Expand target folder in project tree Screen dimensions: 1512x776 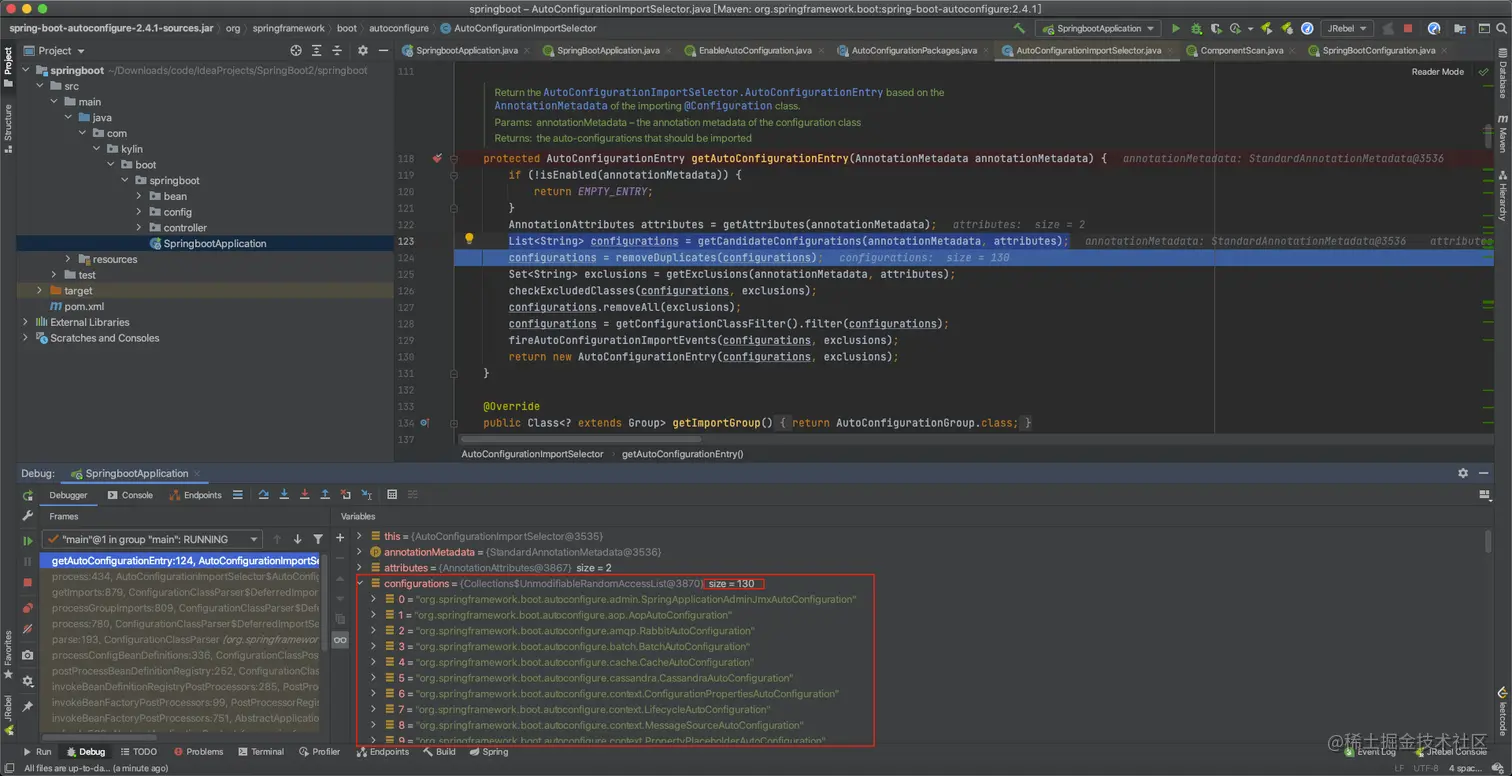pyautogui.click(x=40, y=290)
